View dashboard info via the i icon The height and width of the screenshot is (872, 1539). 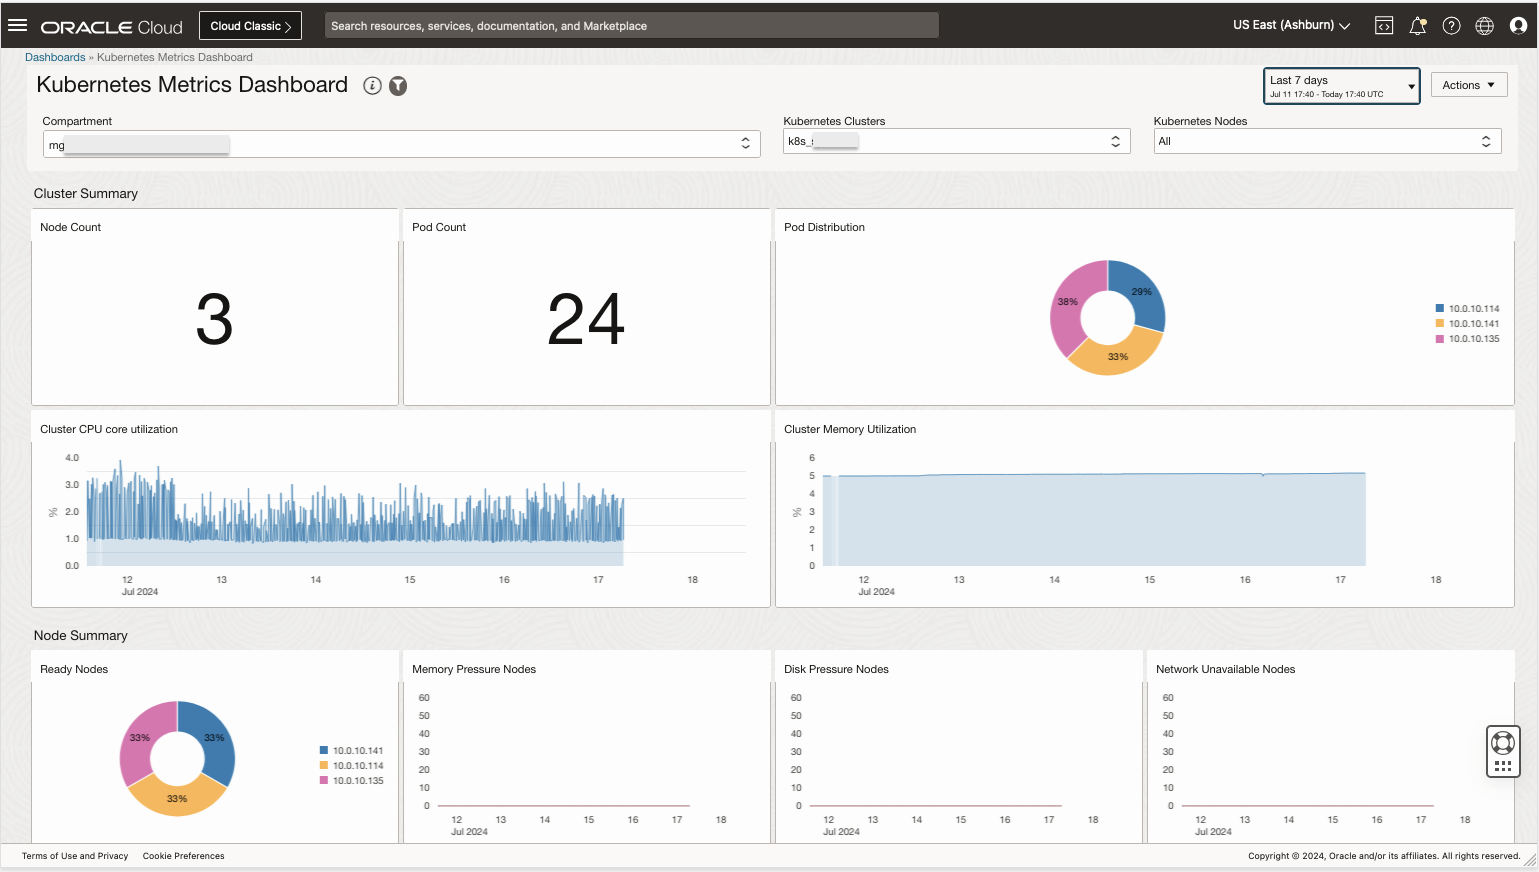[x=372, y=86]
